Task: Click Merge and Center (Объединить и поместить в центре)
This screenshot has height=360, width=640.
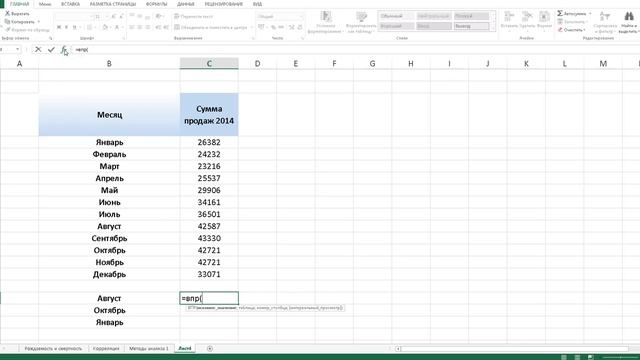Action: (x=211, y=27)
